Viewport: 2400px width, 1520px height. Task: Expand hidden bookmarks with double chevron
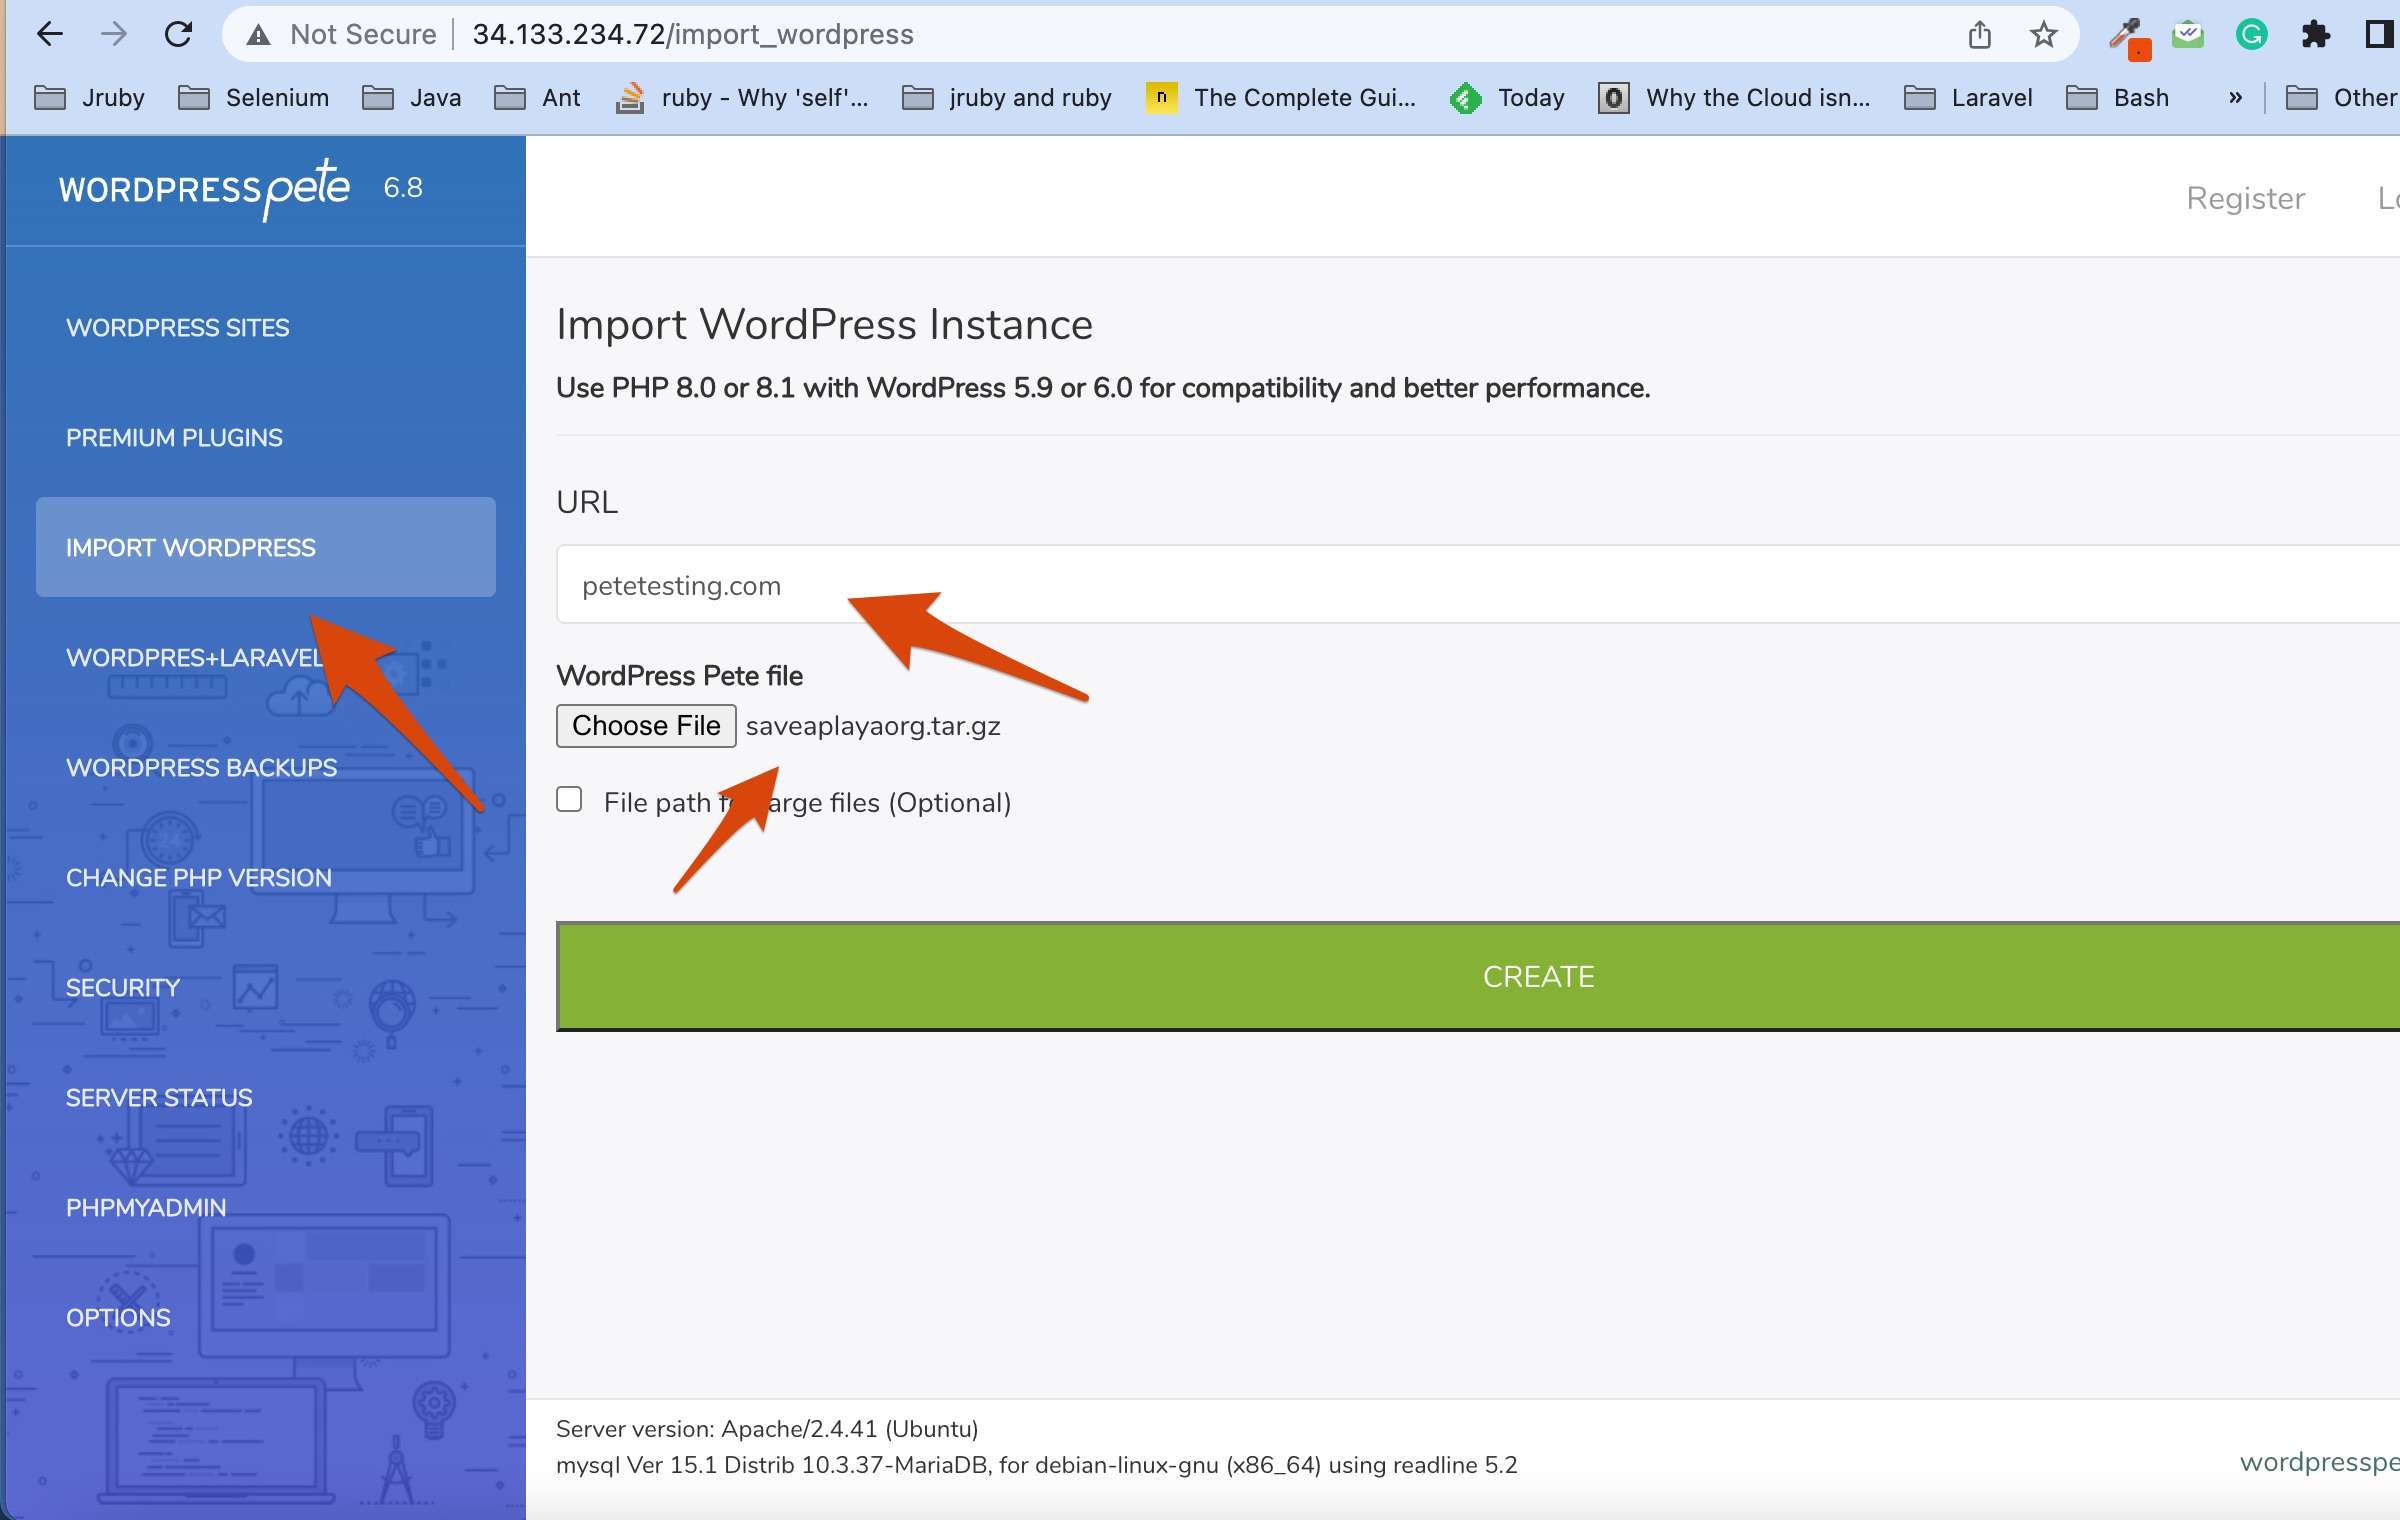click(x=2235, y=97)
